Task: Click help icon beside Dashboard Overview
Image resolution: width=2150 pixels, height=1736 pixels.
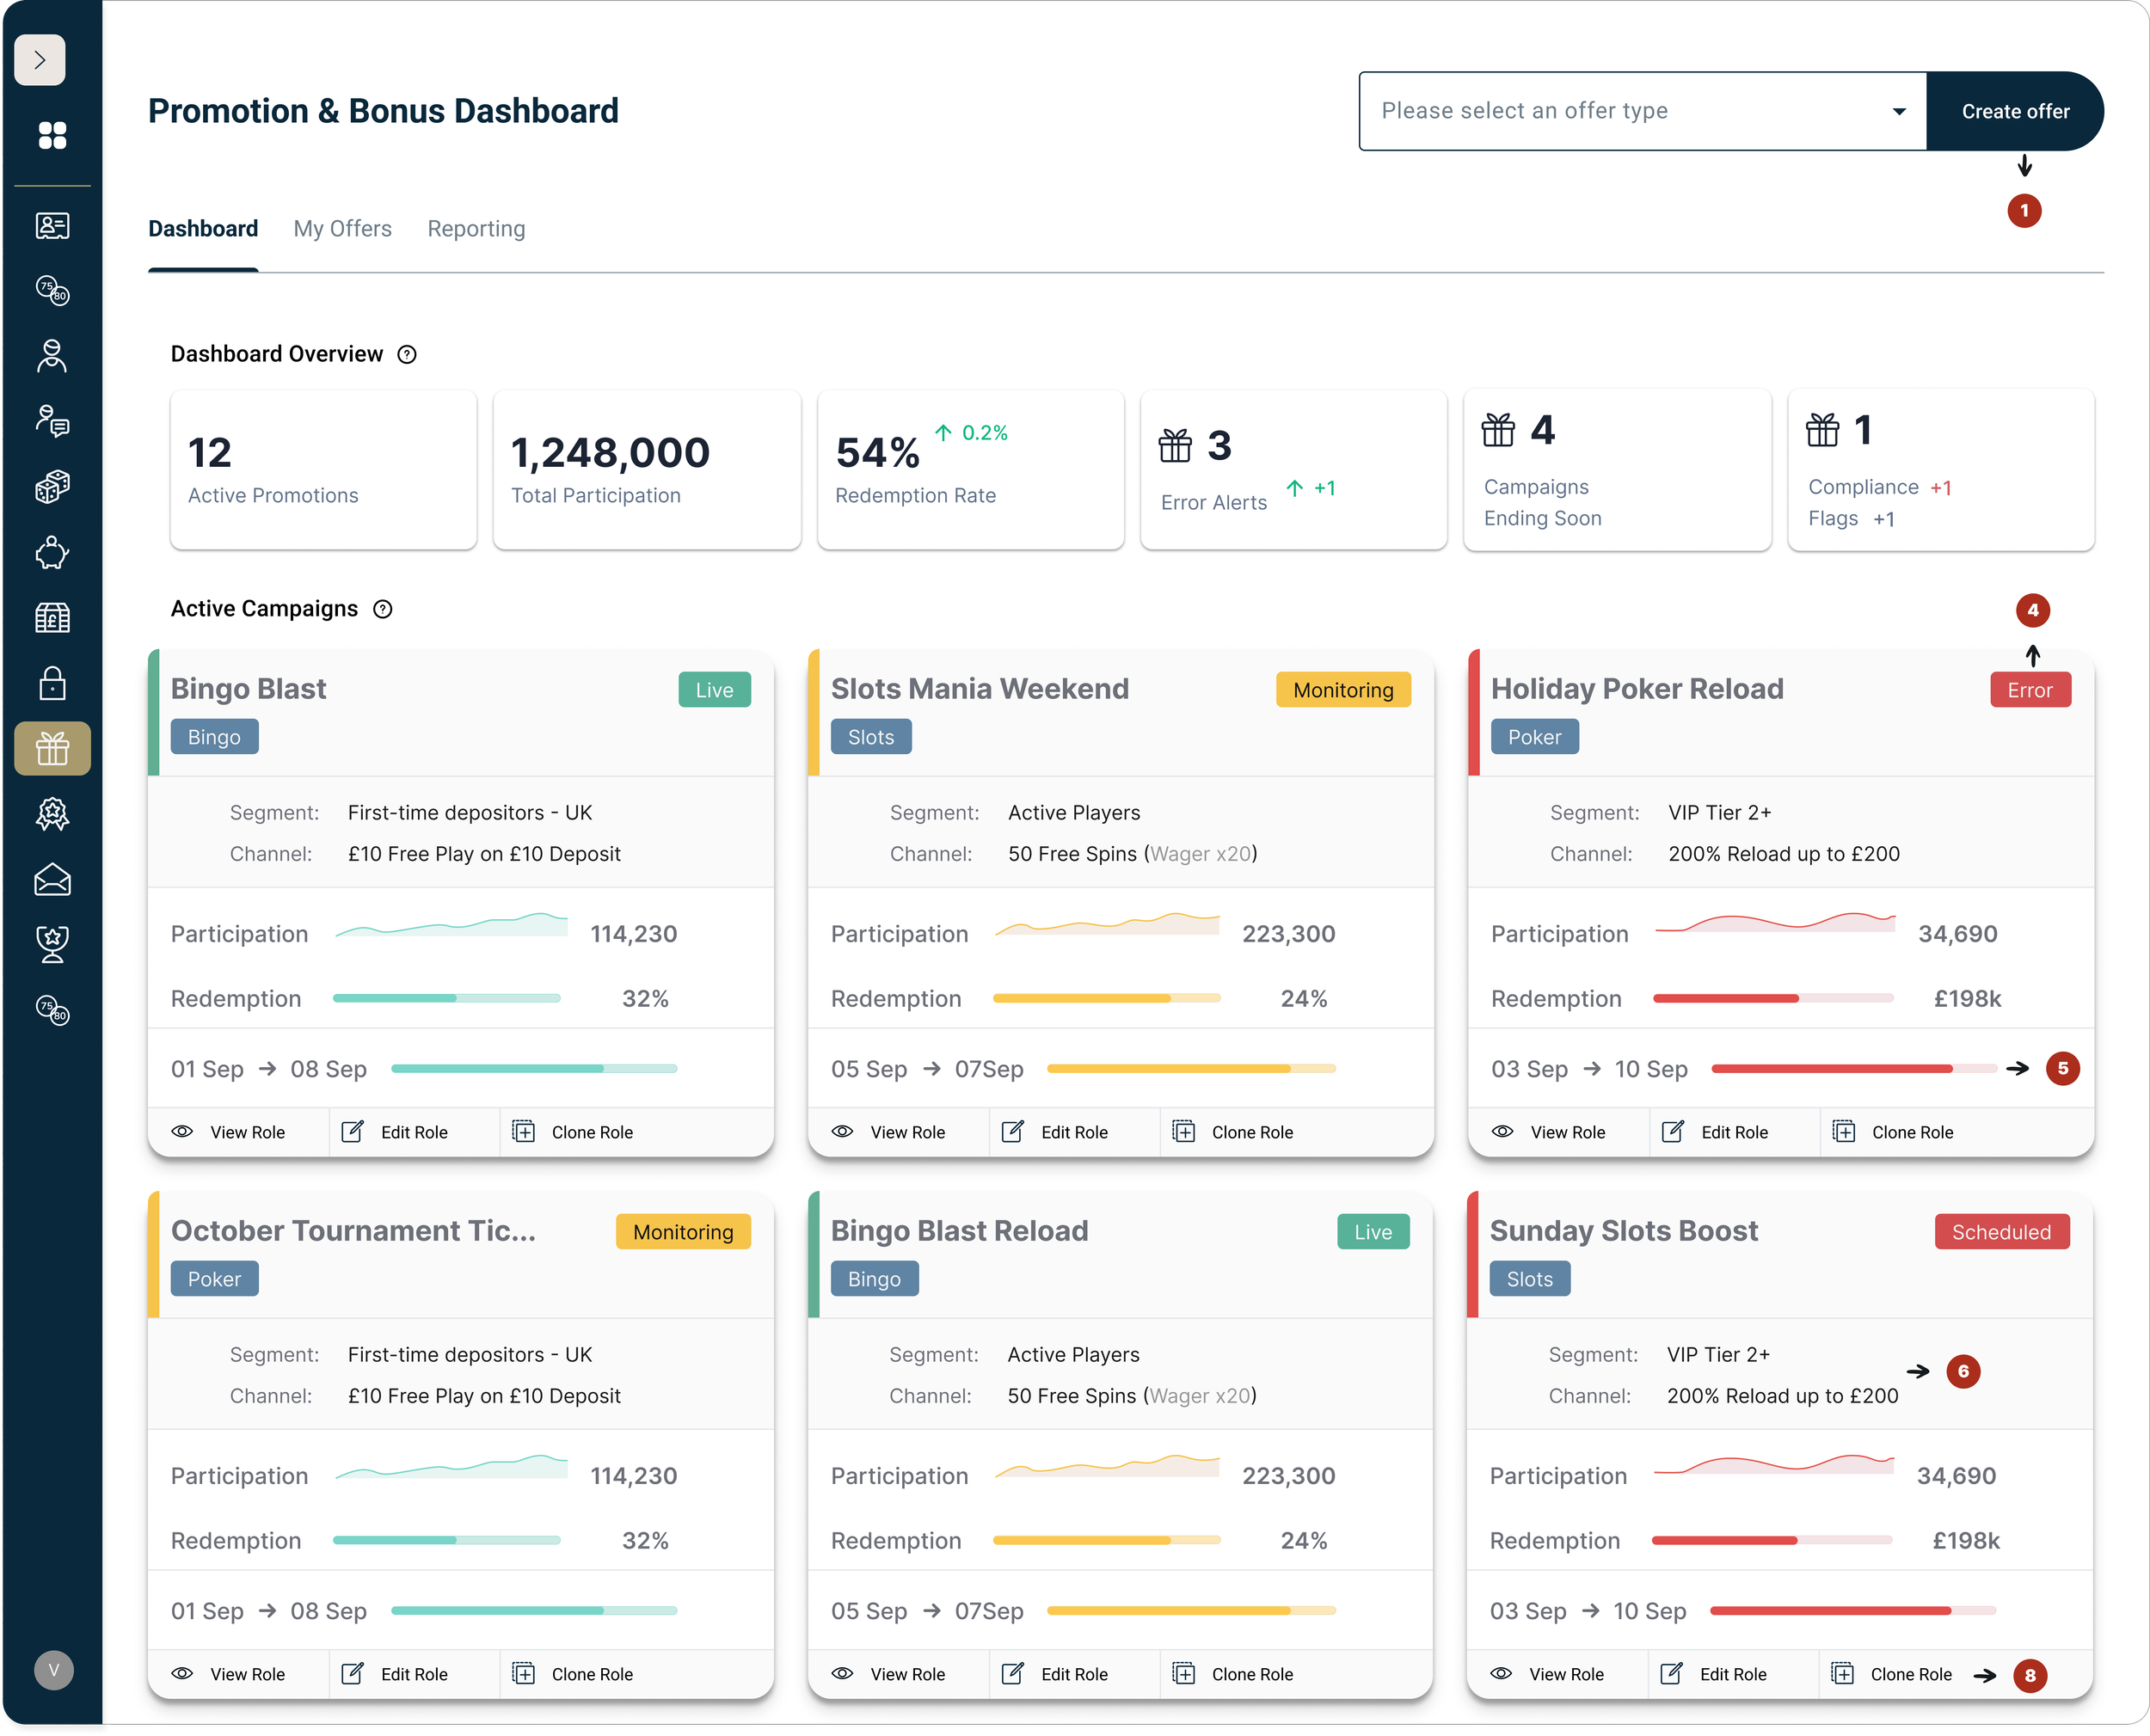Action: pos(407,354)
